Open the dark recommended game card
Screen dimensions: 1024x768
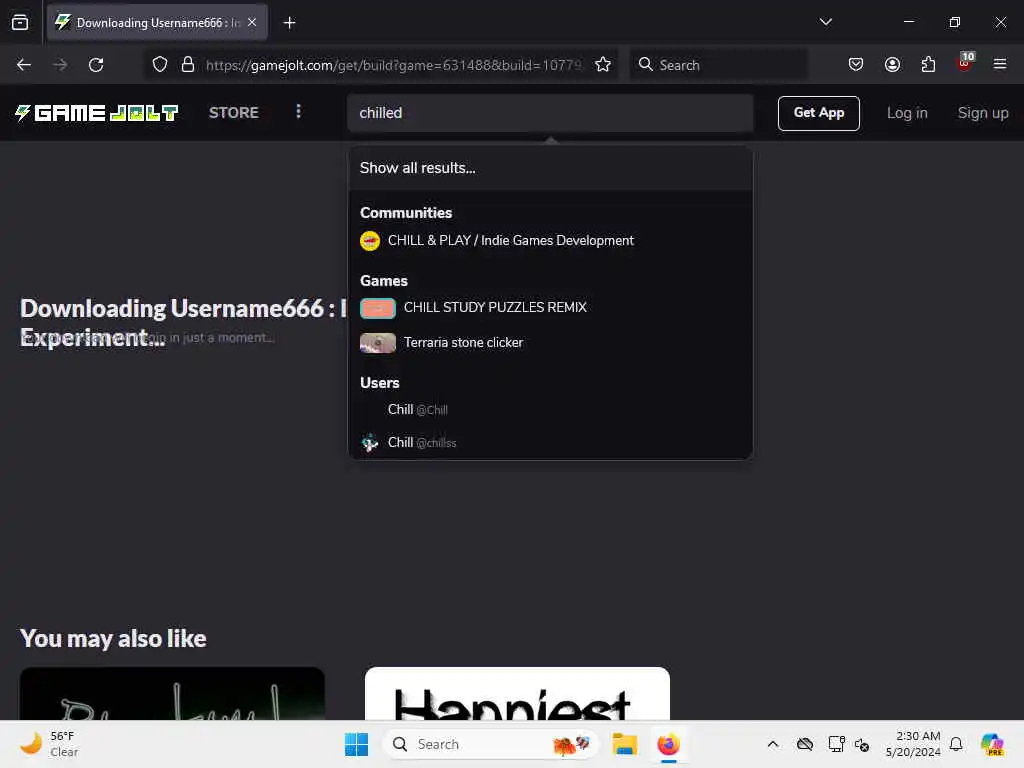click(x=172, y=694)
